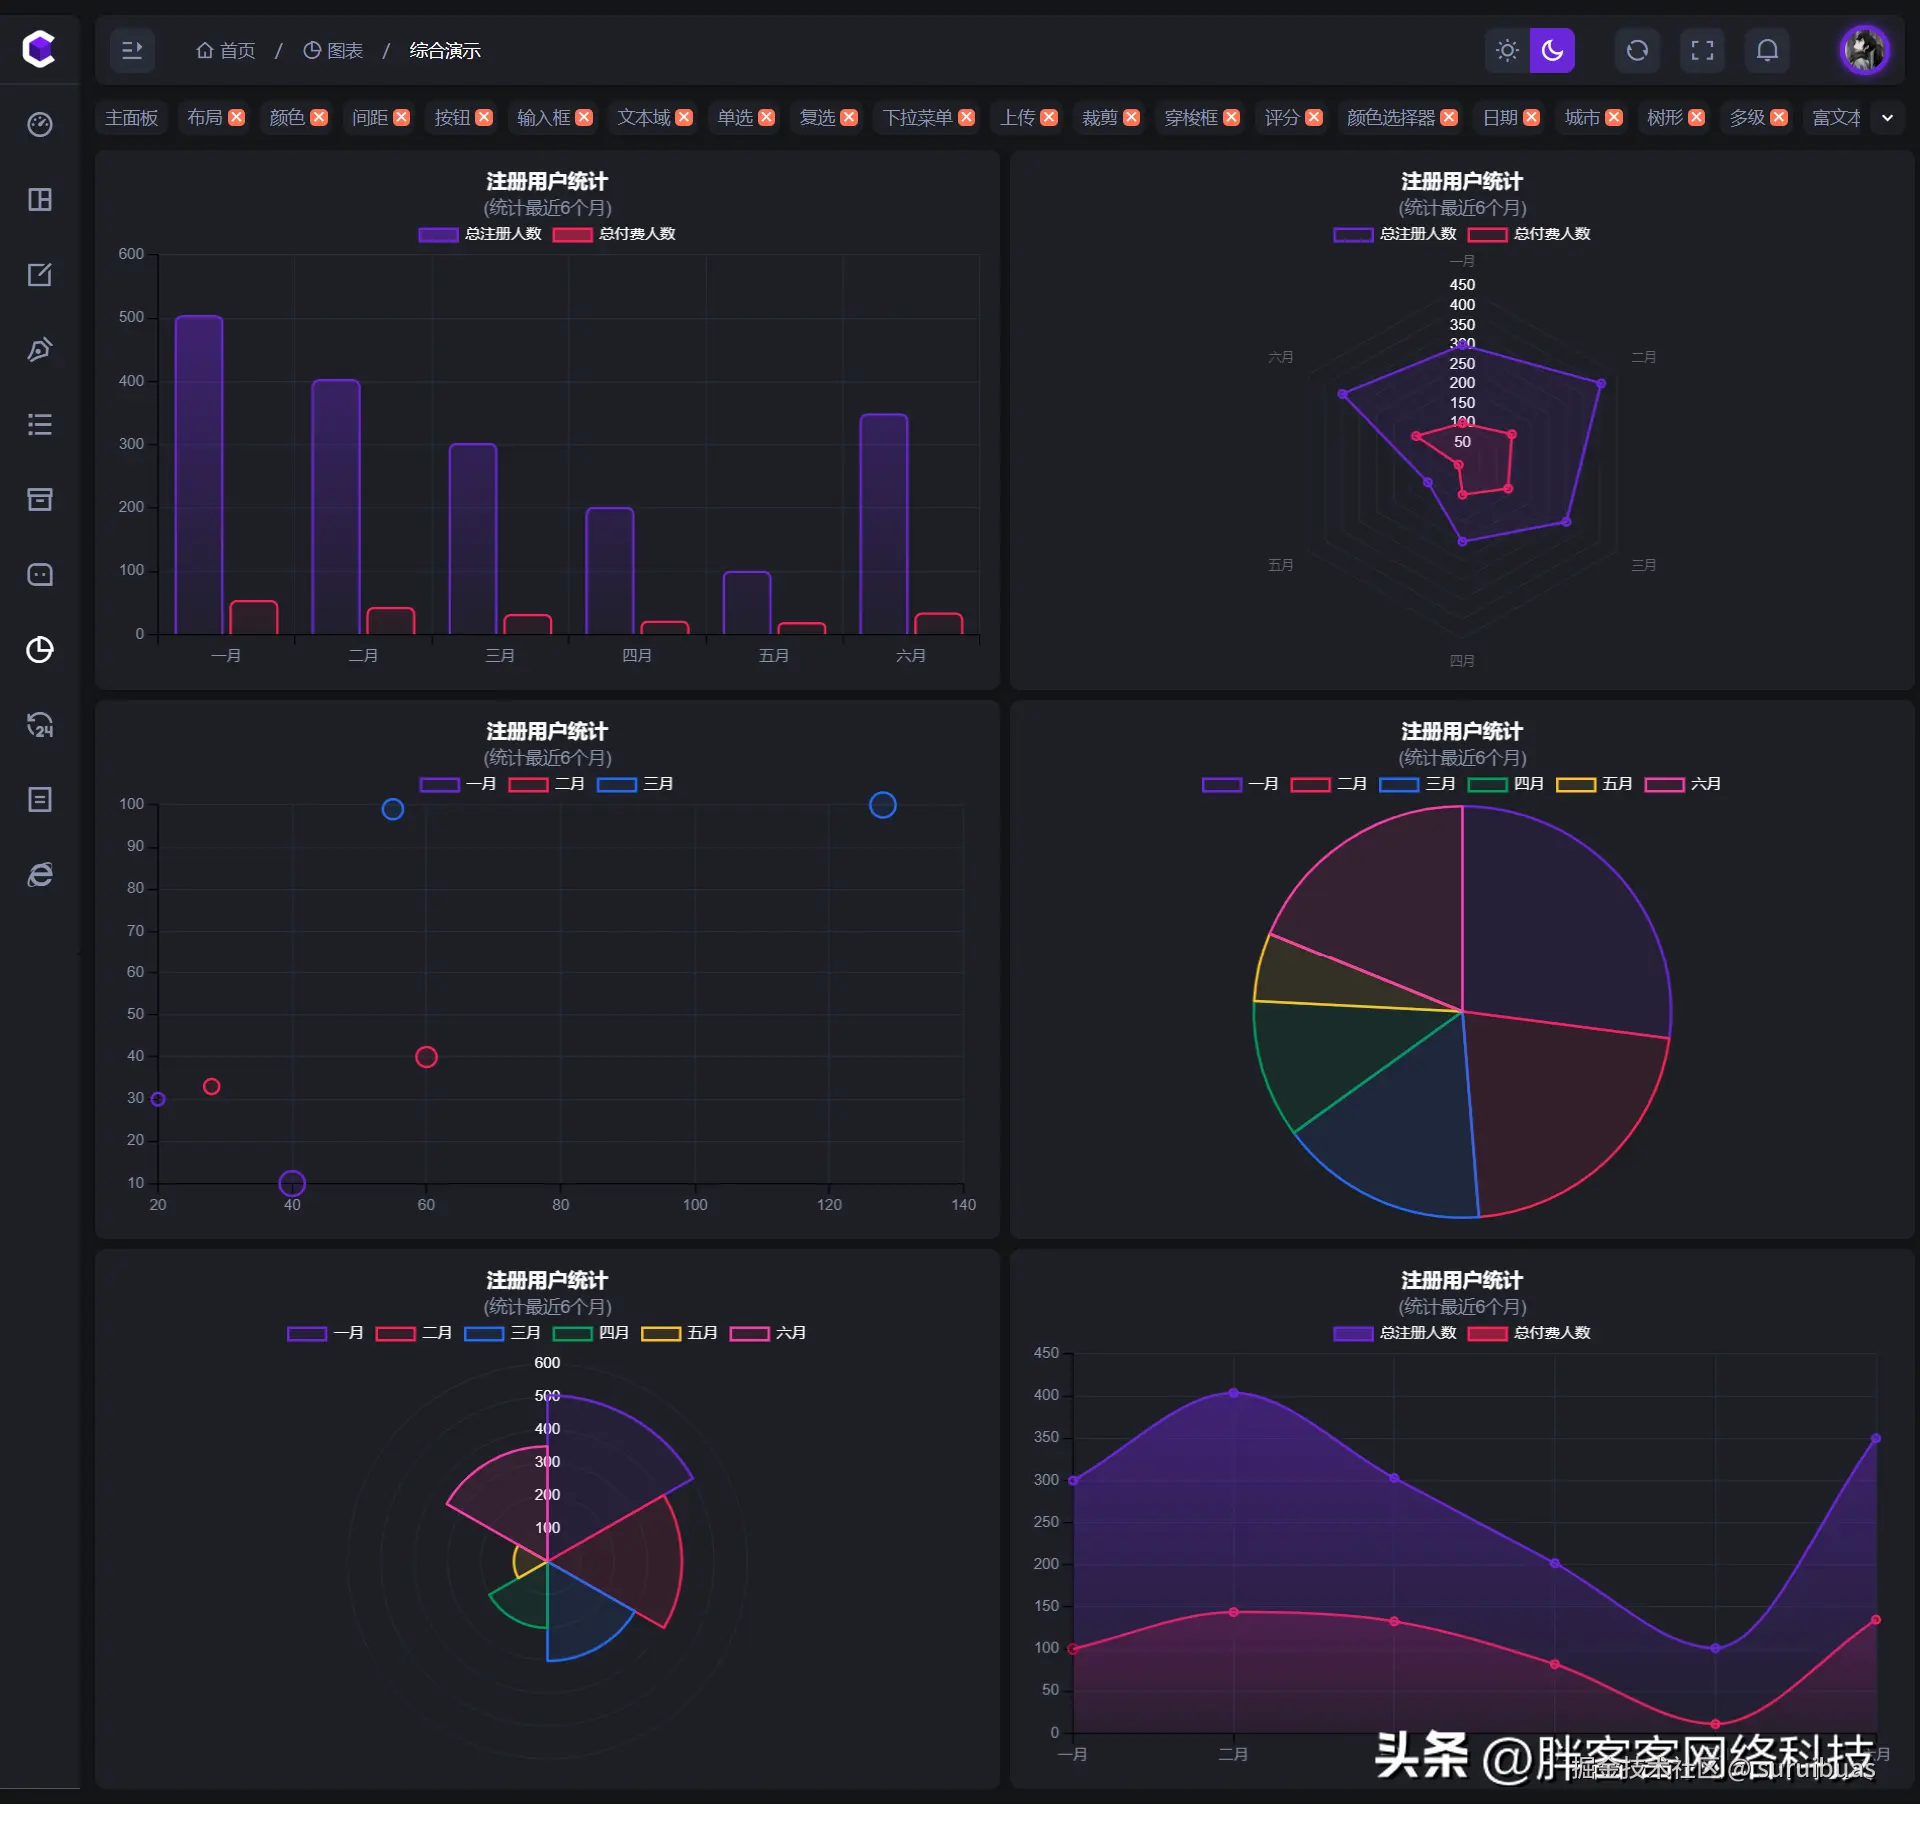The height and width of the screenshot is (1826, 1920).
Task: Switch to light mode sun toggle
Action: [x=1507, y=50]
